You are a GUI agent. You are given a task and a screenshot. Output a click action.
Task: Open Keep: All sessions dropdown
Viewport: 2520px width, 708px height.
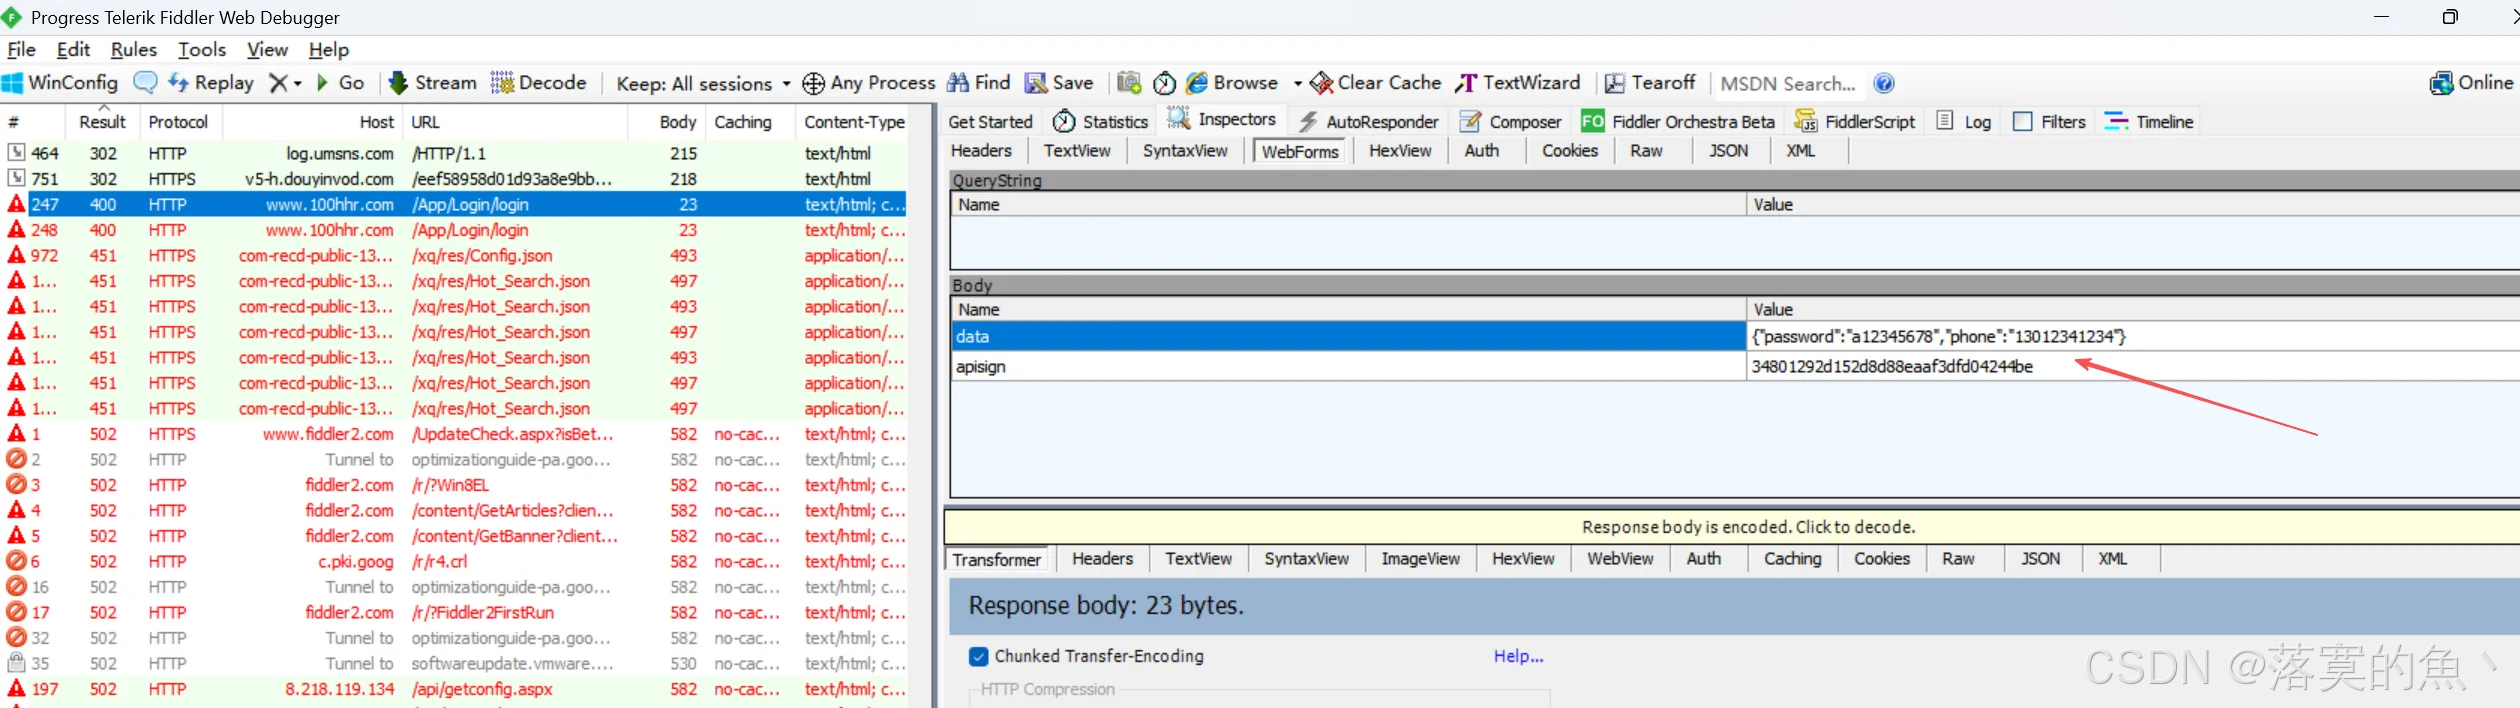click(x=703, y=83)
